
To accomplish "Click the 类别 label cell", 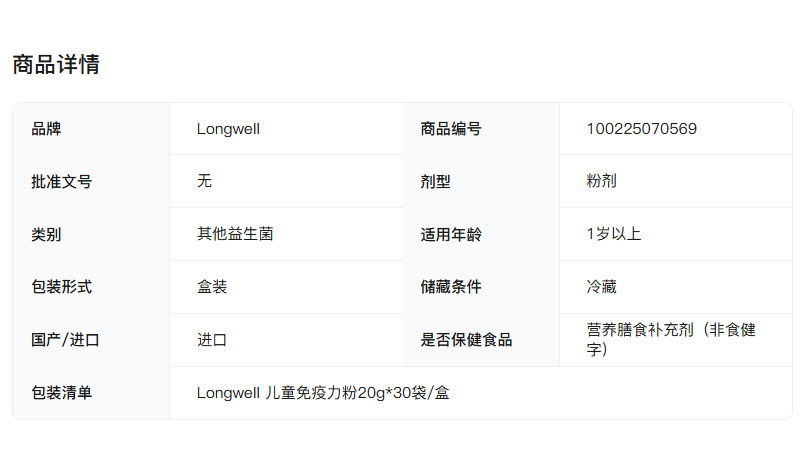I will pos(47,235).
